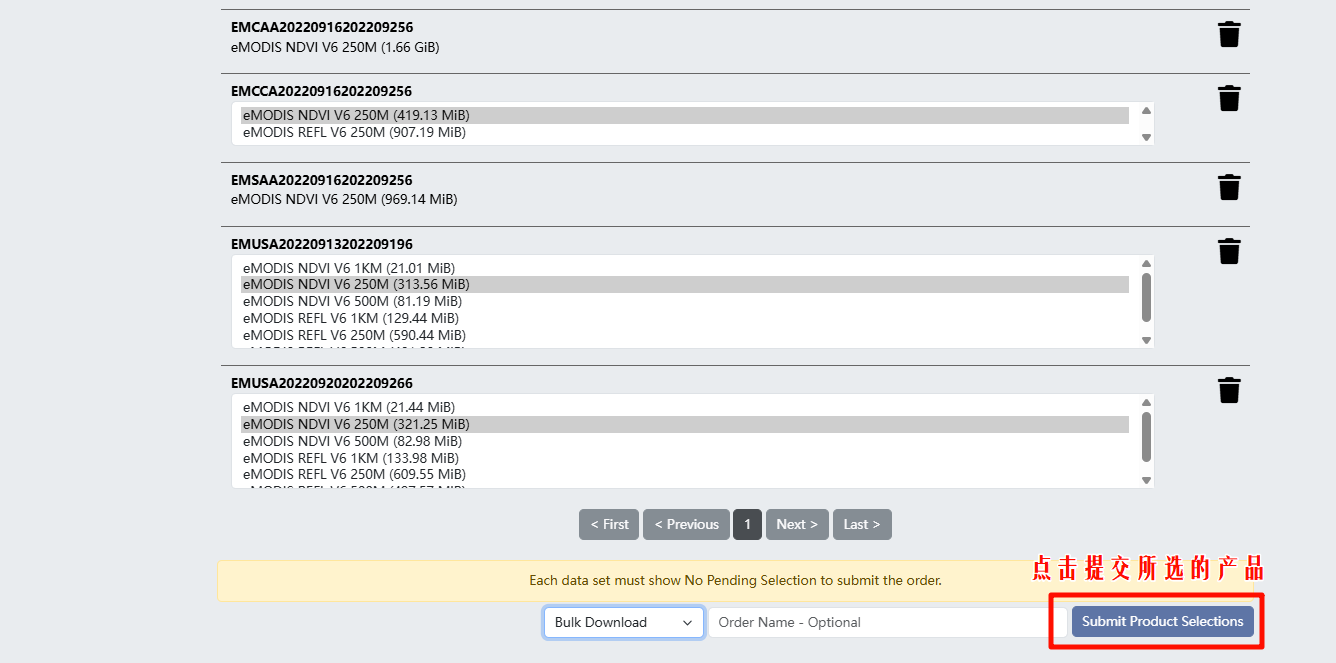The width and height of the screenshot is (1336, 663).
Task: Click scrollbar thumb in EMUSA20220920202209266 list
Action: point(1146,437)
